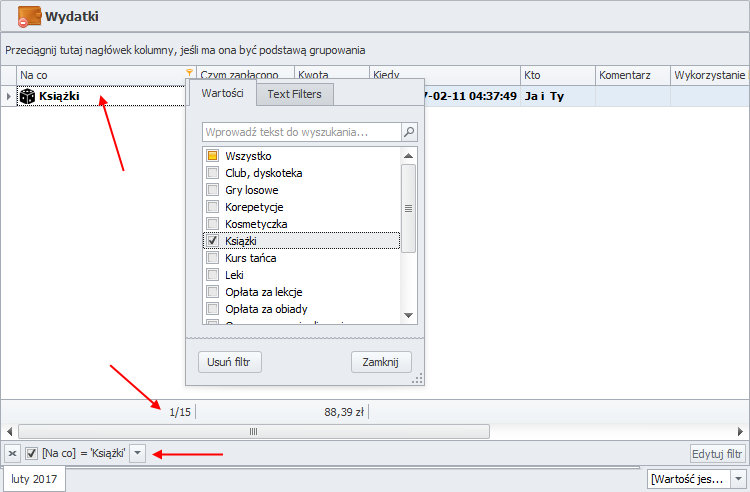Uncheck the Książki filter checkbox
Image resolution: width=750 pixels, height=492 pixels.
pos(212,241)
